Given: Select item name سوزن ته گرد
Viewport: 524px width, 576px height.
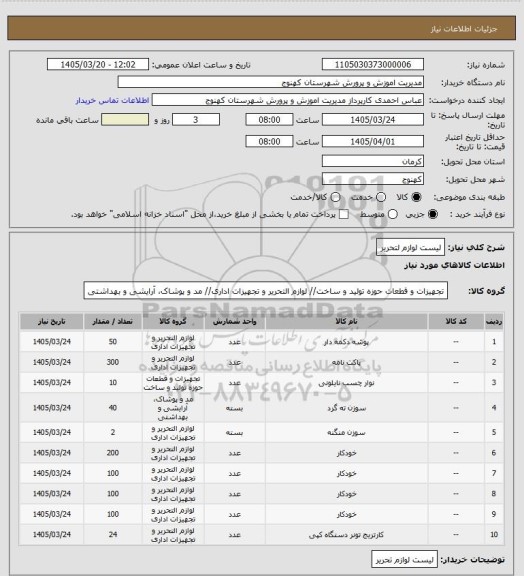Looking at the screenshot, I should pyautogui.click(x=346, y=408).
